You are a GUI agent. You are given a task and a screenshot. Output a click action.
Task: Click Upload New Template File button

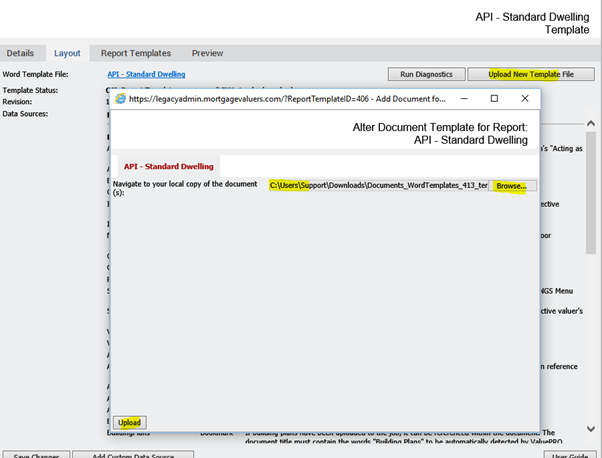click(x=531, y=74)
